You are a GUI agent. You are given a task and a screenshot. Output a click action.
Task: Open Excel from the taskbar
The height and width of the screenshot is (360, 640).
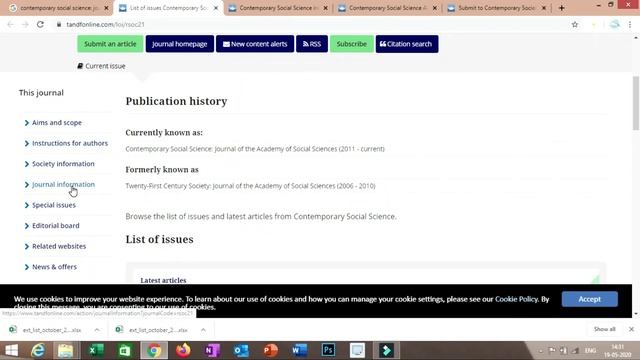tap(96, 350)
